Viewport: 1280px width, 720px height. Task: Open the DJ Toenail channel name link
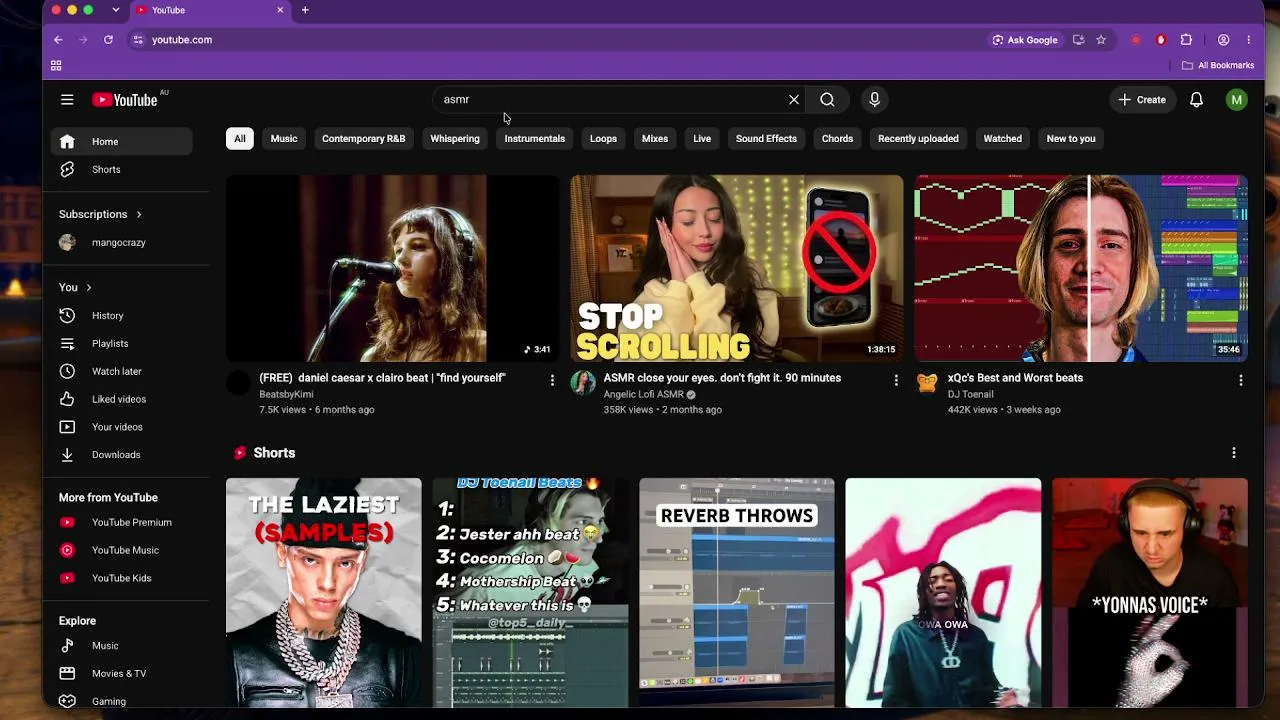coord(970,395)
